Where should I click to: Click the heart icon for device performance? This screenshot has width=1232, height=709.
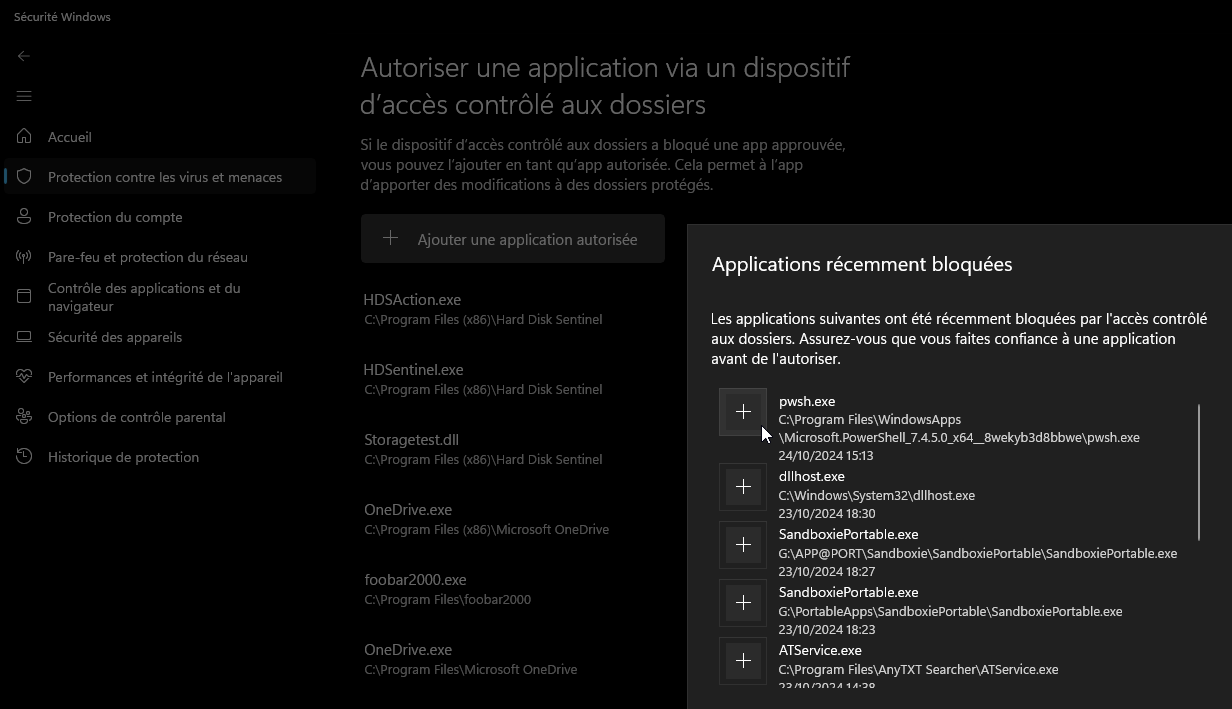24,377
